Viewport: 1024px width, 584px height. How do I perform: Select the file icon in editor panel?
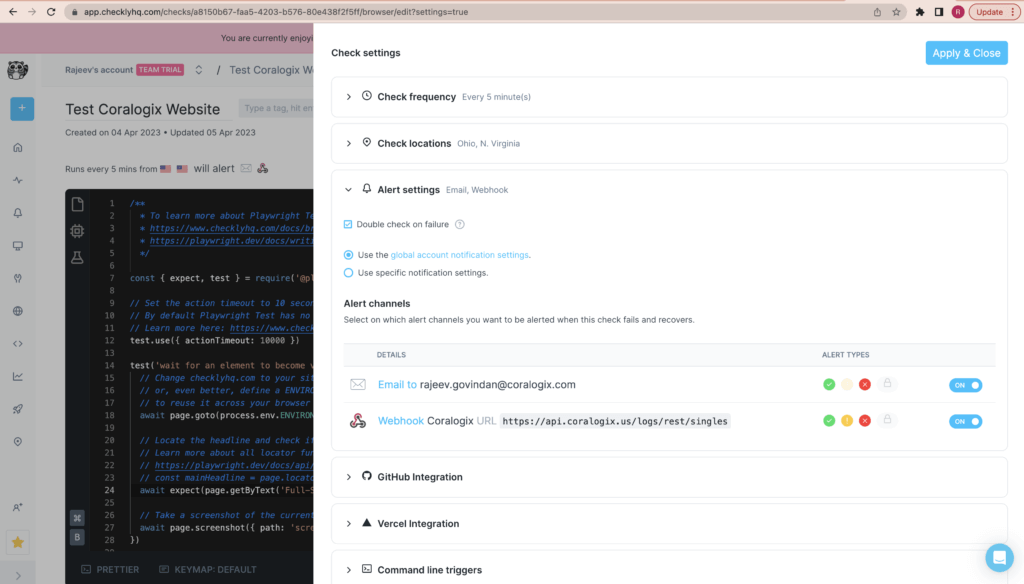point(77,204)
